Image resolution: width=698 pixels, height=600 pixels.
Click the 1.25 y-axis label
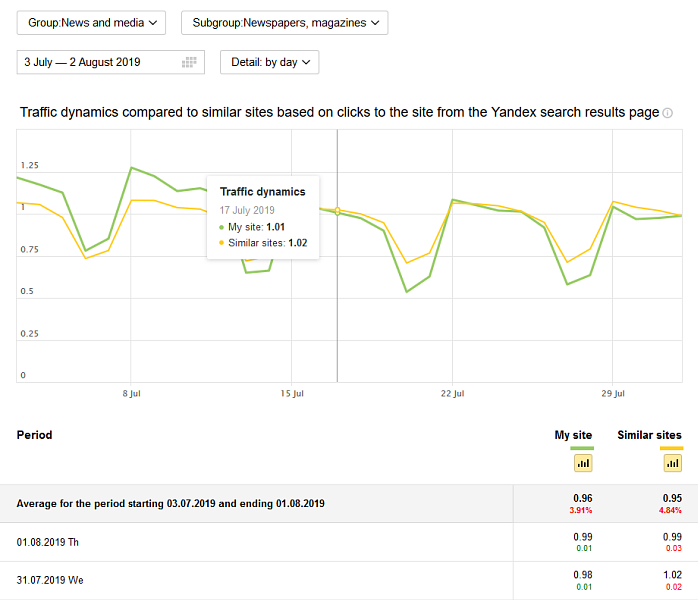coord(29,165)
